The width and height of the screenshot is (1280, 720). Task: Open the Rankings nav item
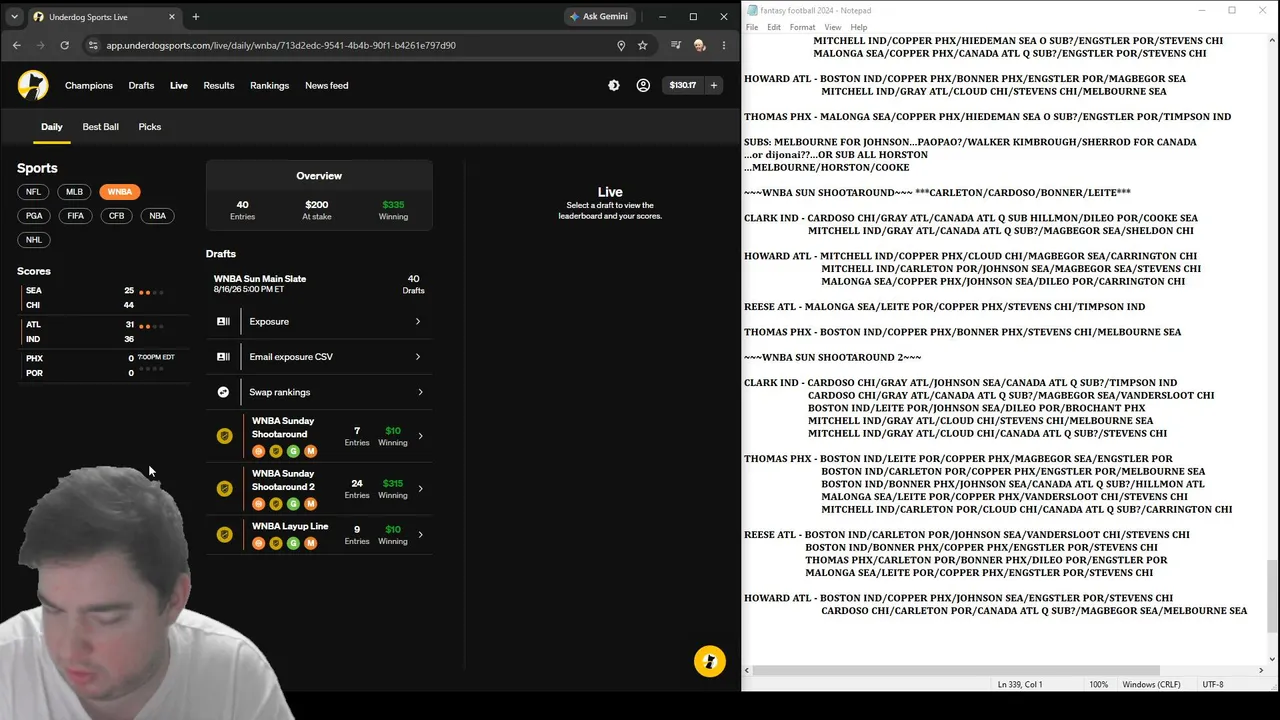269,86
